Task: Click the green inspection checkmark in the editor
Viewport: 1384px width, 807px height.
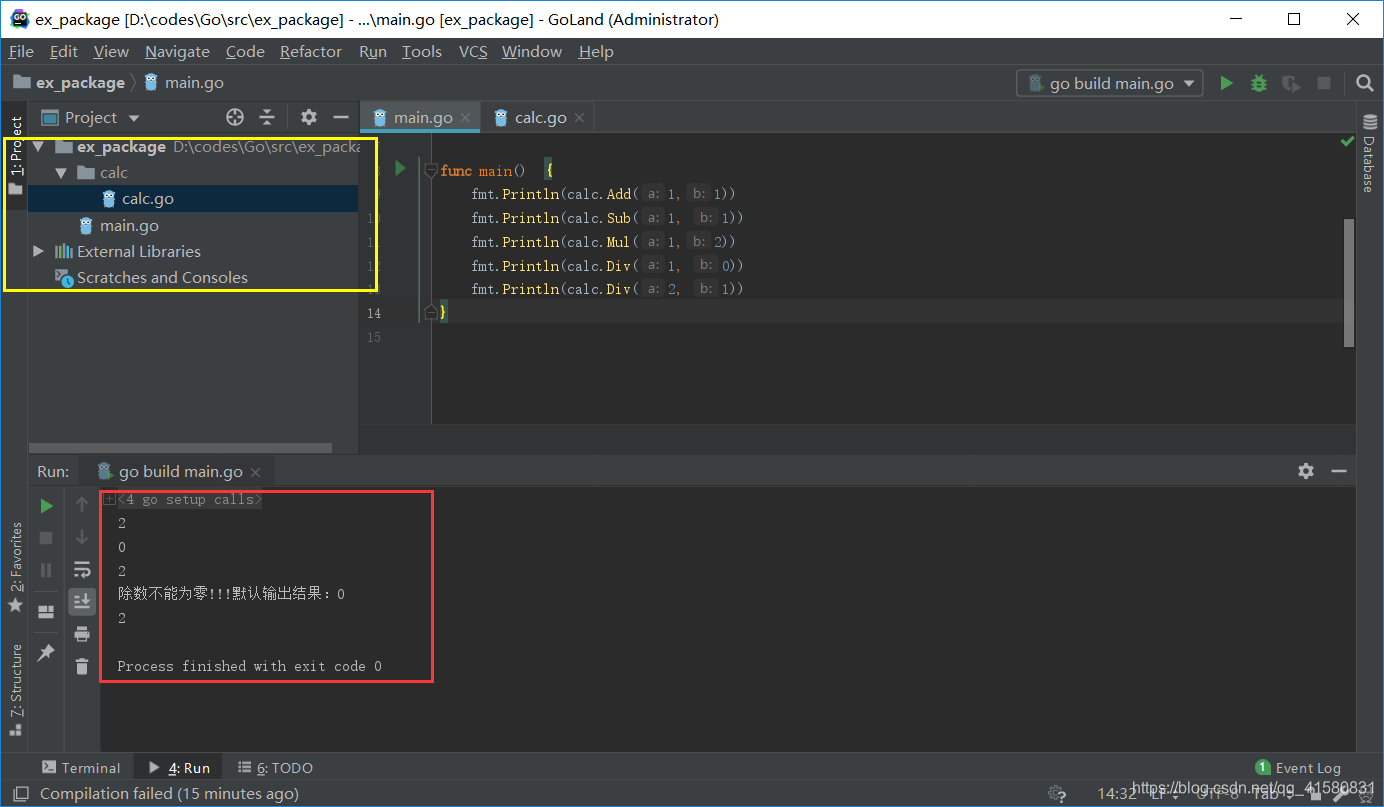Action: (1347, 143)
